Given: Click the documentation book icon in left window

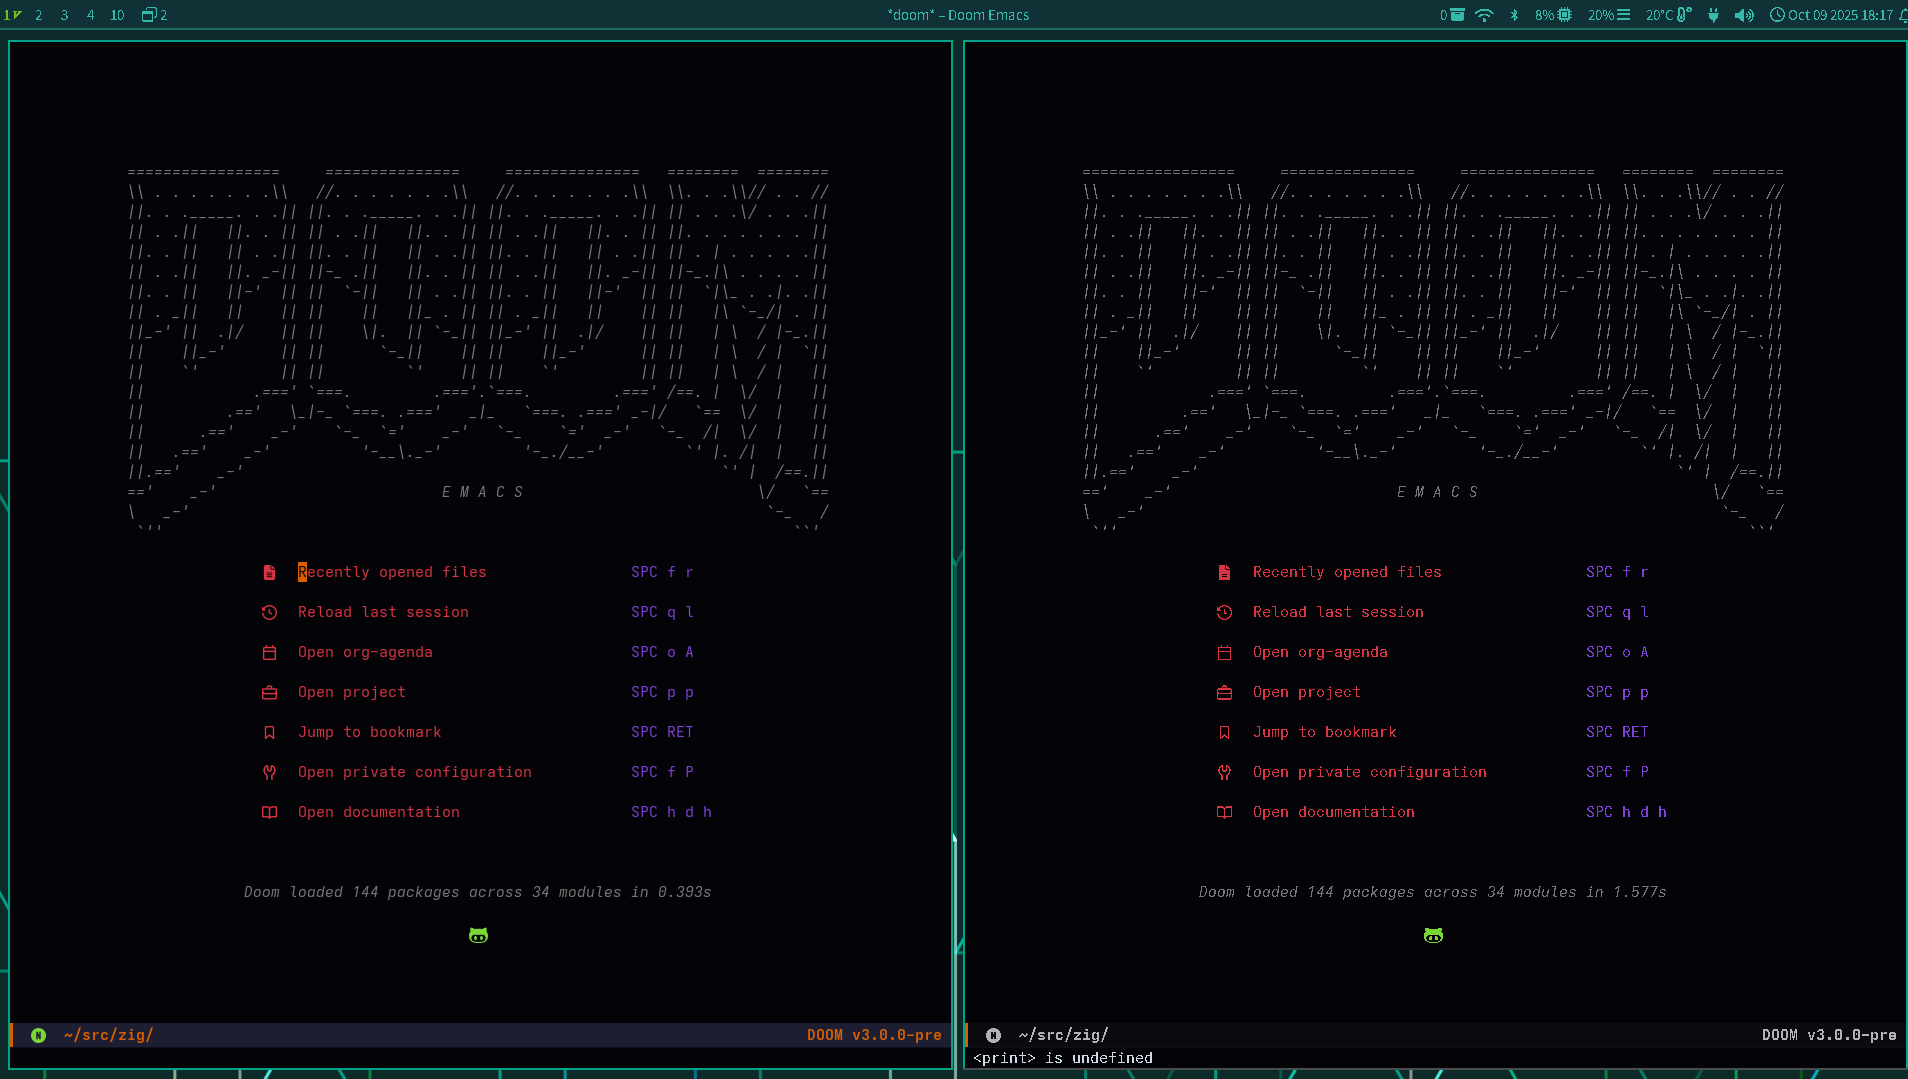Looking at the screenshot, I should click(269, 812).
